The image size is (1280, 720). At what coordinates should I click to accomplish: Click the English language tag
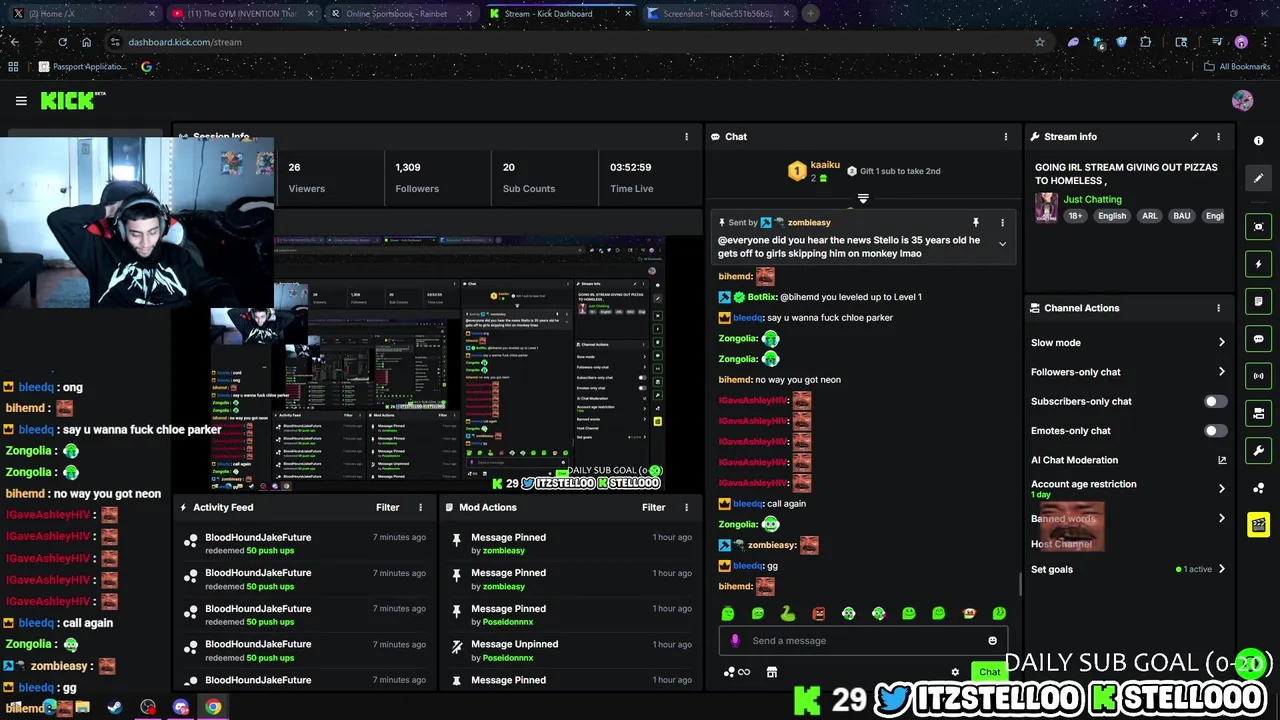[1112, 216]
